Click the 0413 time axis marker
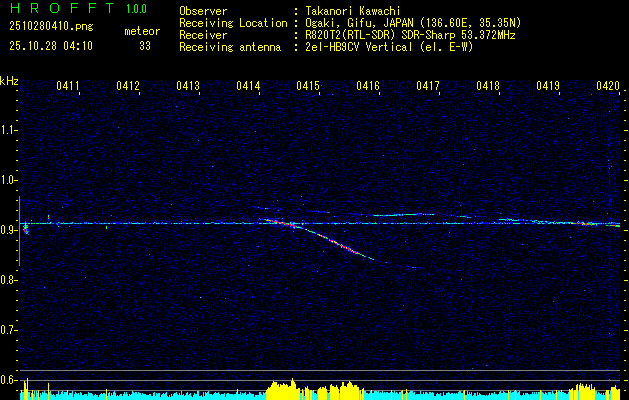The width and height of the screenshot is (629, 400). (x=188, y=85)
